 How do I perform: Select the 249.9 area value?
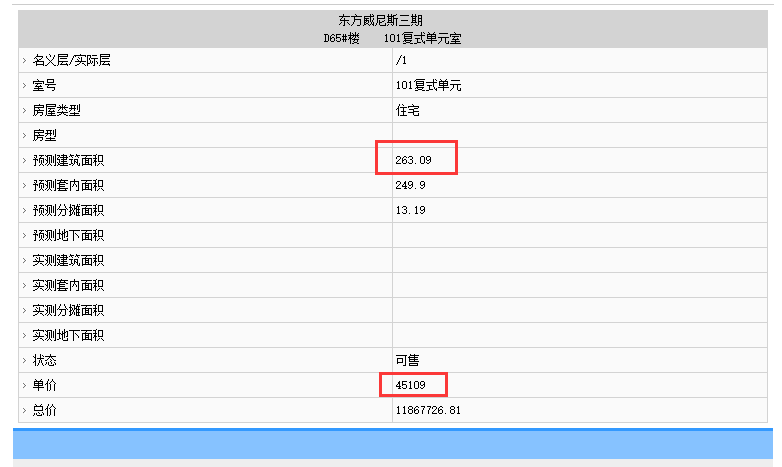(x=410, y=185)
